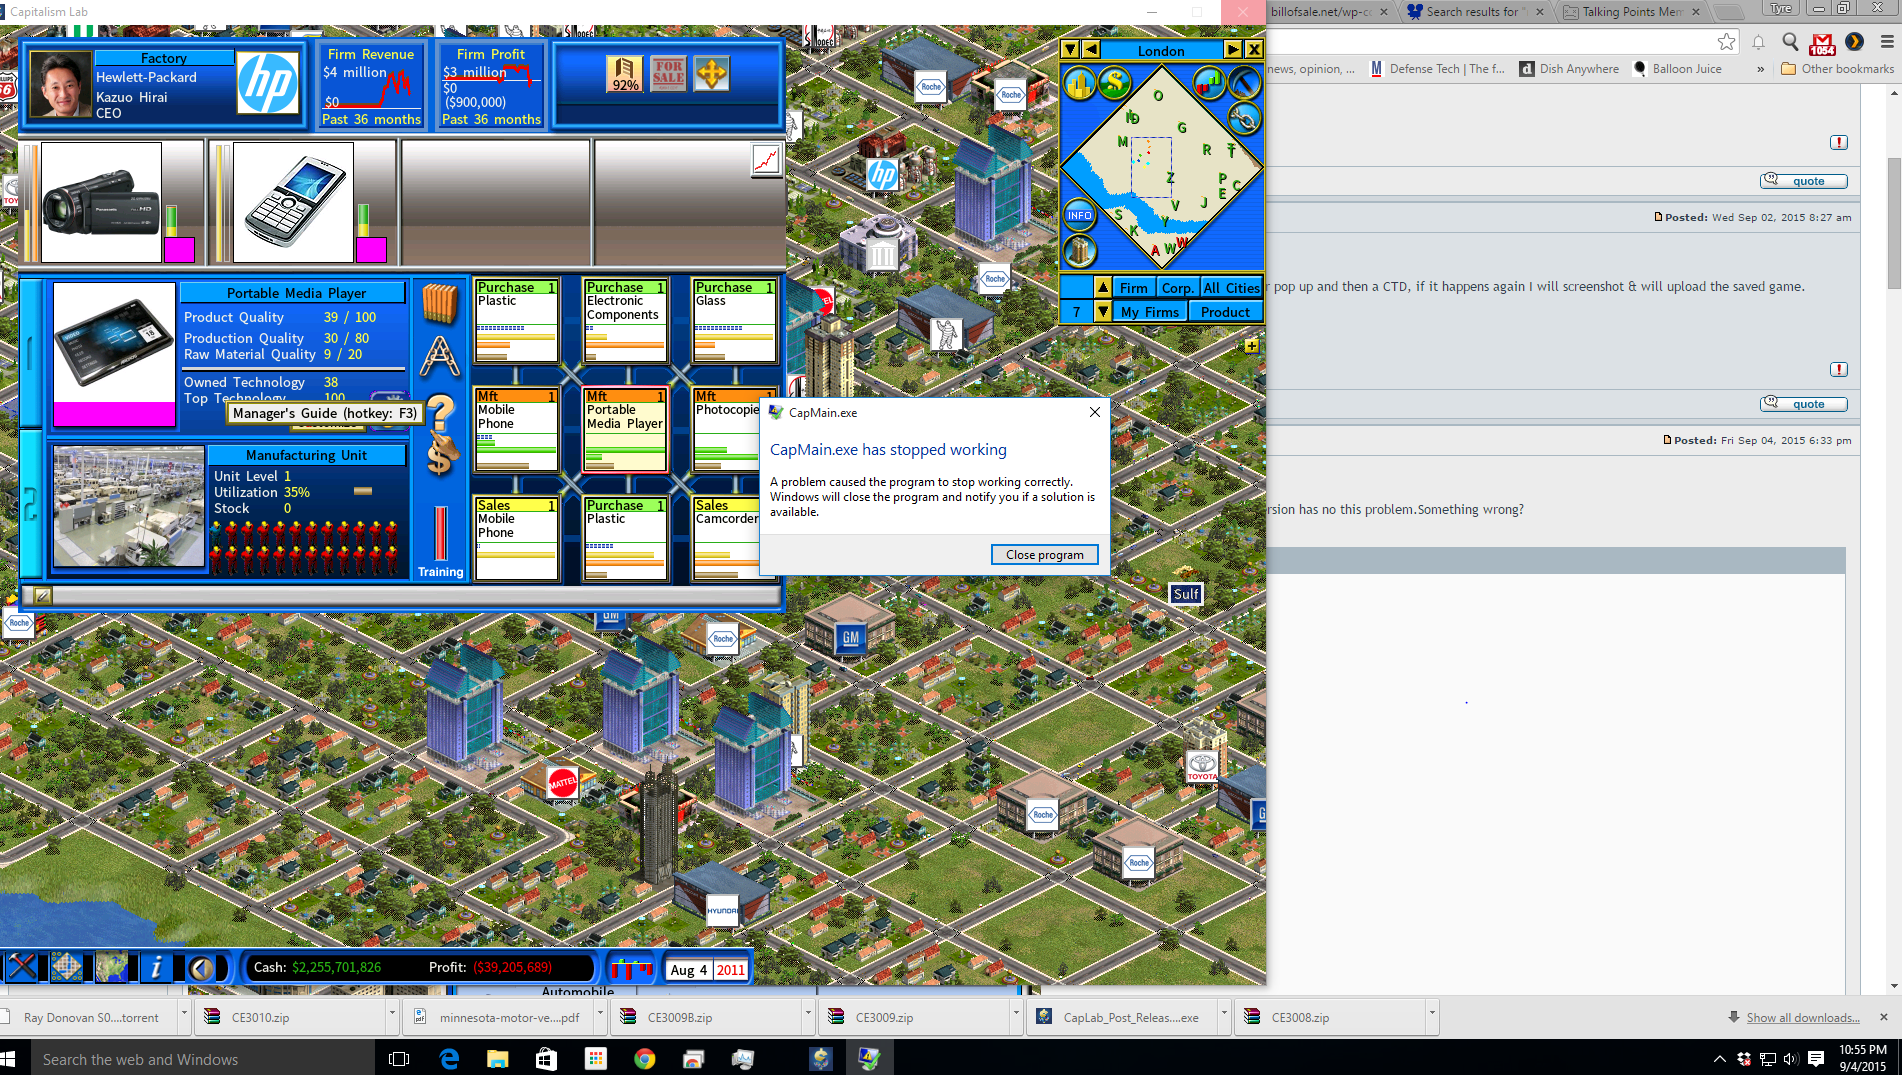
Task: Click the minimap list down arrow
Action: [x=1102, y=312]
